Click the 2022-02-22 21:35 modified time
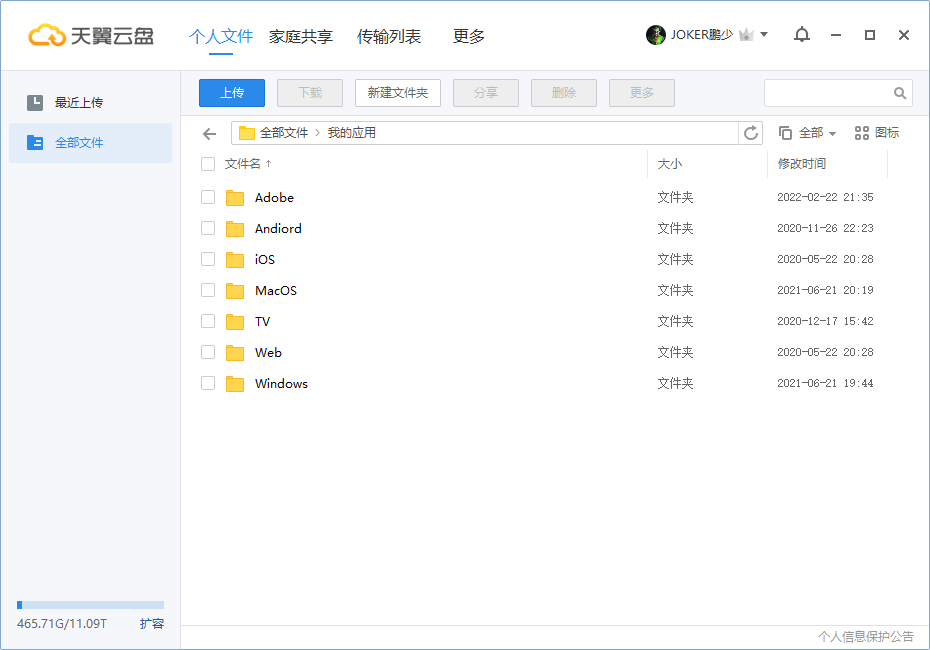Viewport: 930px width, 650px height. (x=825, y=197)
